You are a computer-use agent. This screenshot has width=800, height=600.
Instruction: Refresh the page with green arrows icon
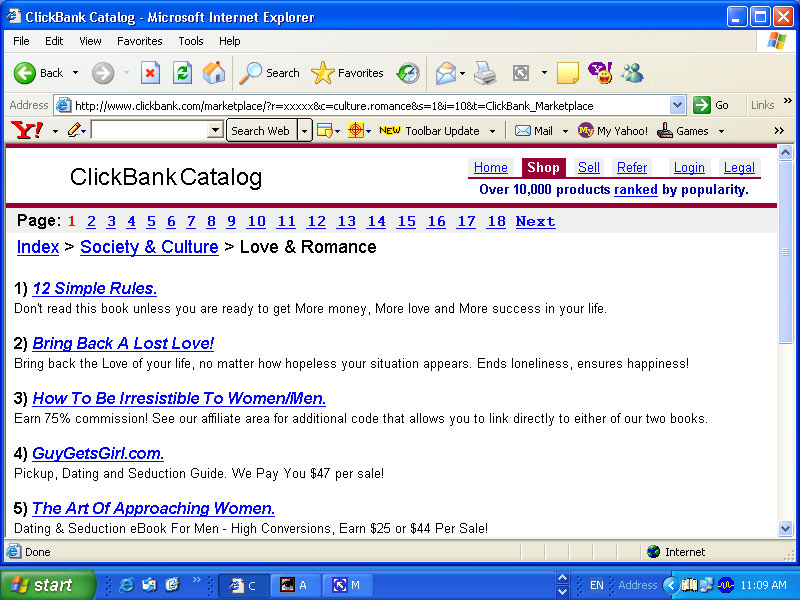pos(182,73)
